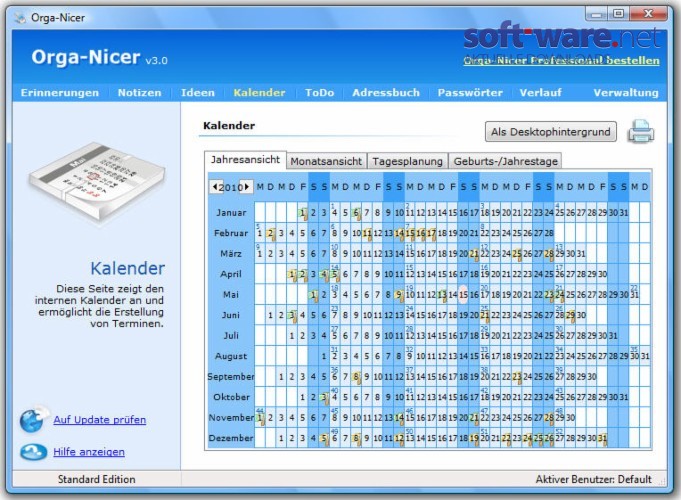Select the März row label
The width and height of the screenshot is (681, 500).
pos(231,253)
